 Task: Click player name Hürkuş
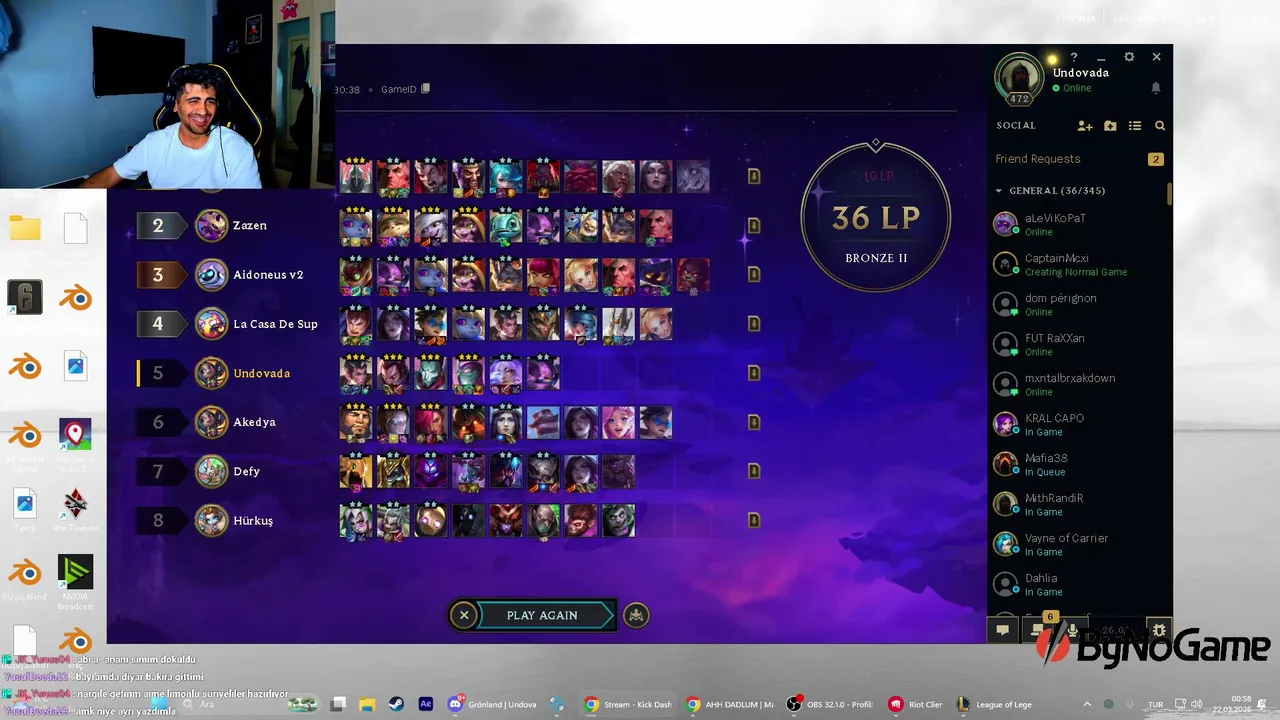(253, 520)
